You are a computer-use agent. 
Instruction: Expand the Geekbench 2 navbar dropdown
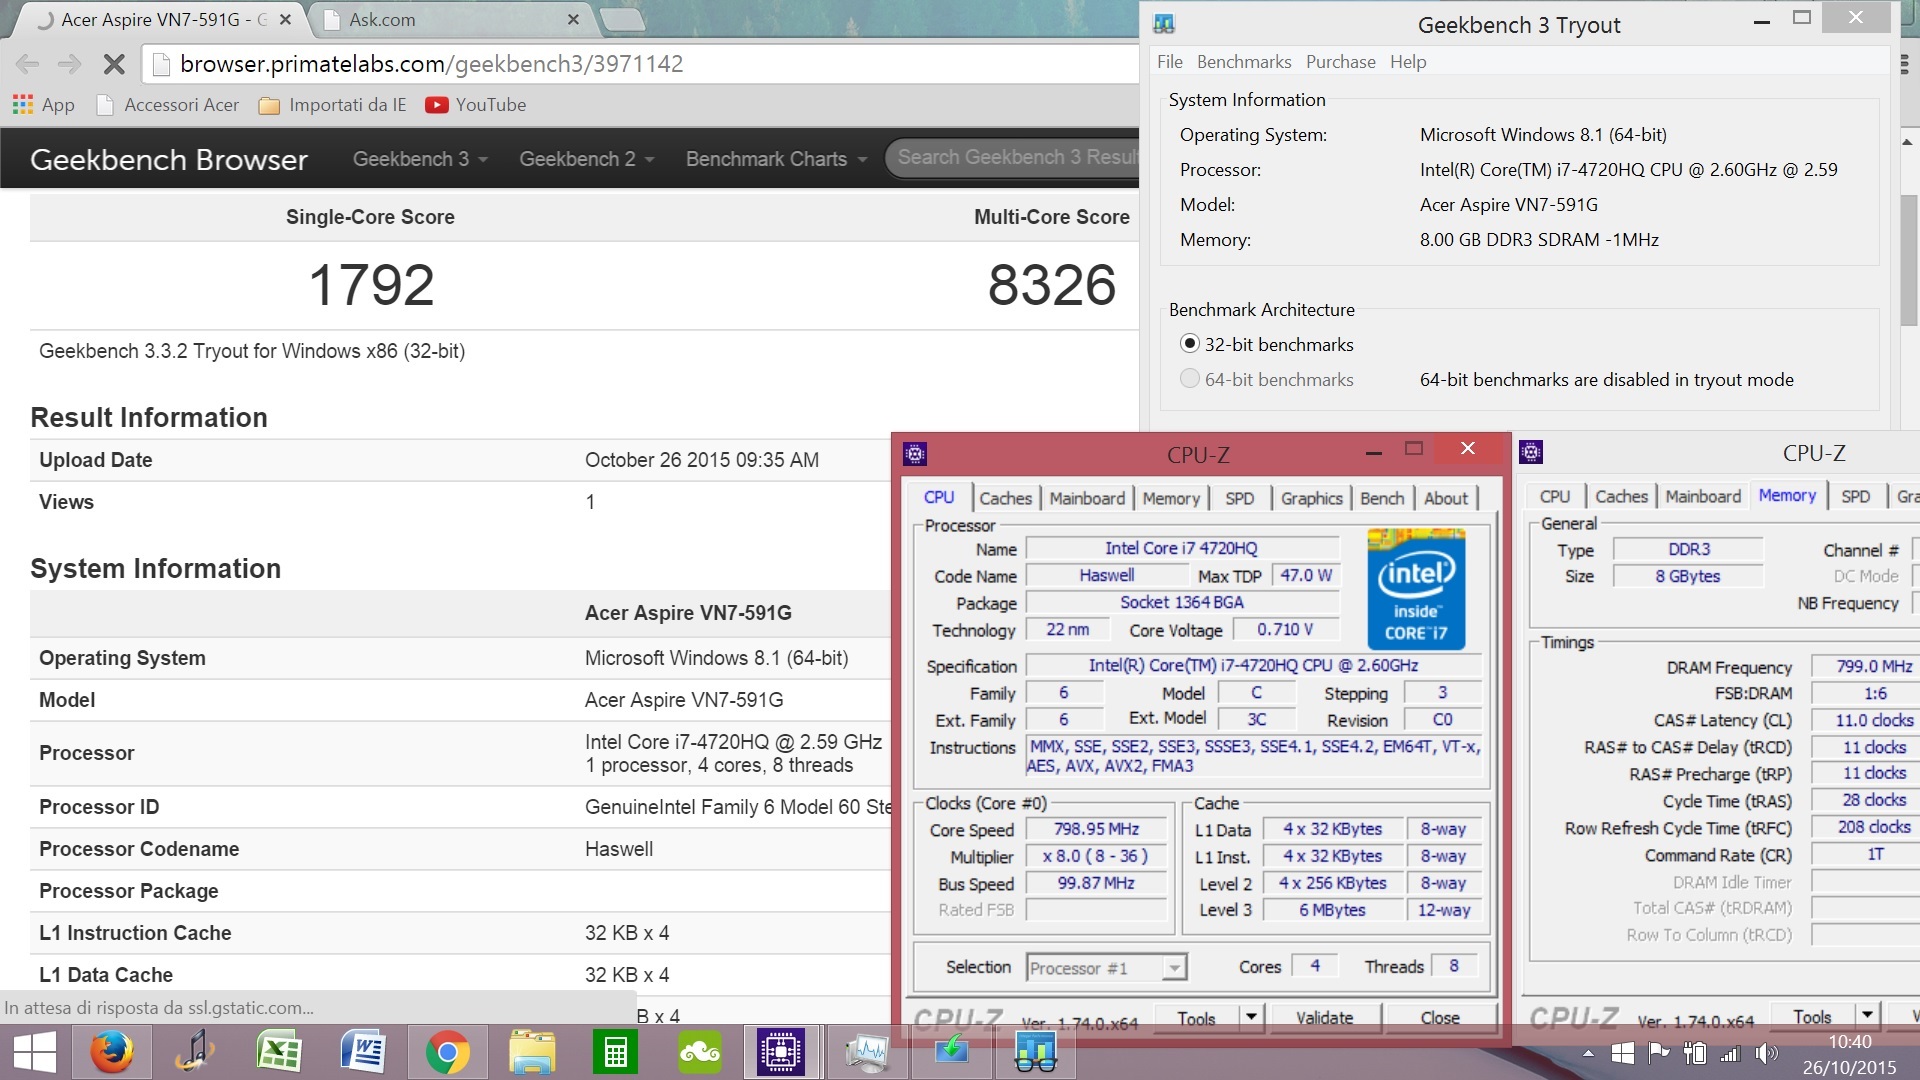587,159
